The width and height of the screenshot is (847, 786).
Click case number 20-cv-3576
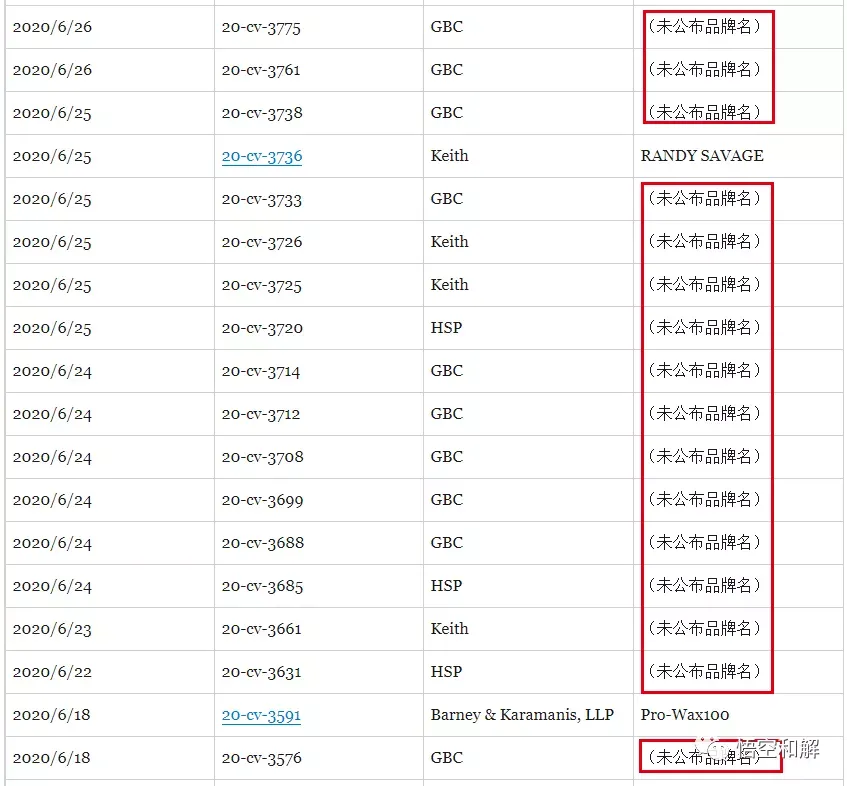pos(261,758)
